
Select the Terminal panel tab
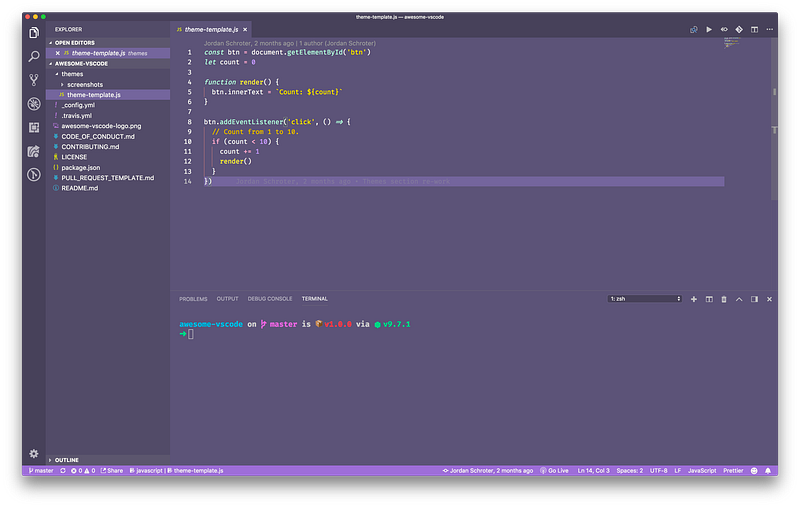[314, 299]
